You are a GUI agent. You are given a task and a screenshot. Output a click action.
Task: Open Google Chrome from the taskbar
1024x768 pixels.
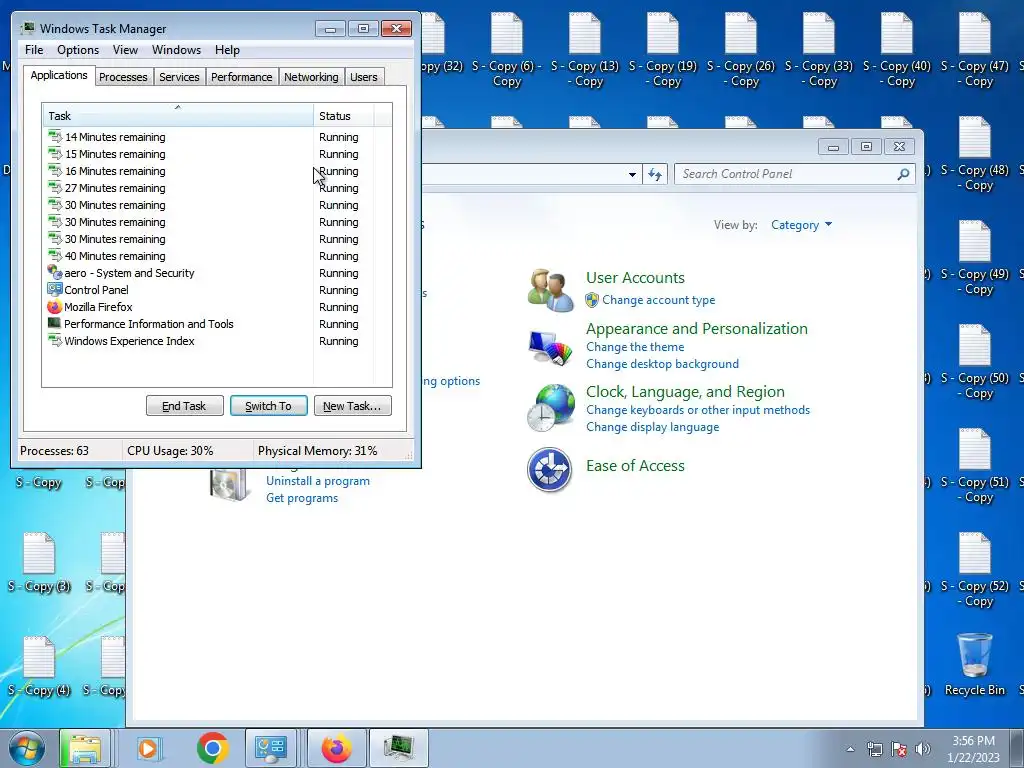click(x=212, y=748)
